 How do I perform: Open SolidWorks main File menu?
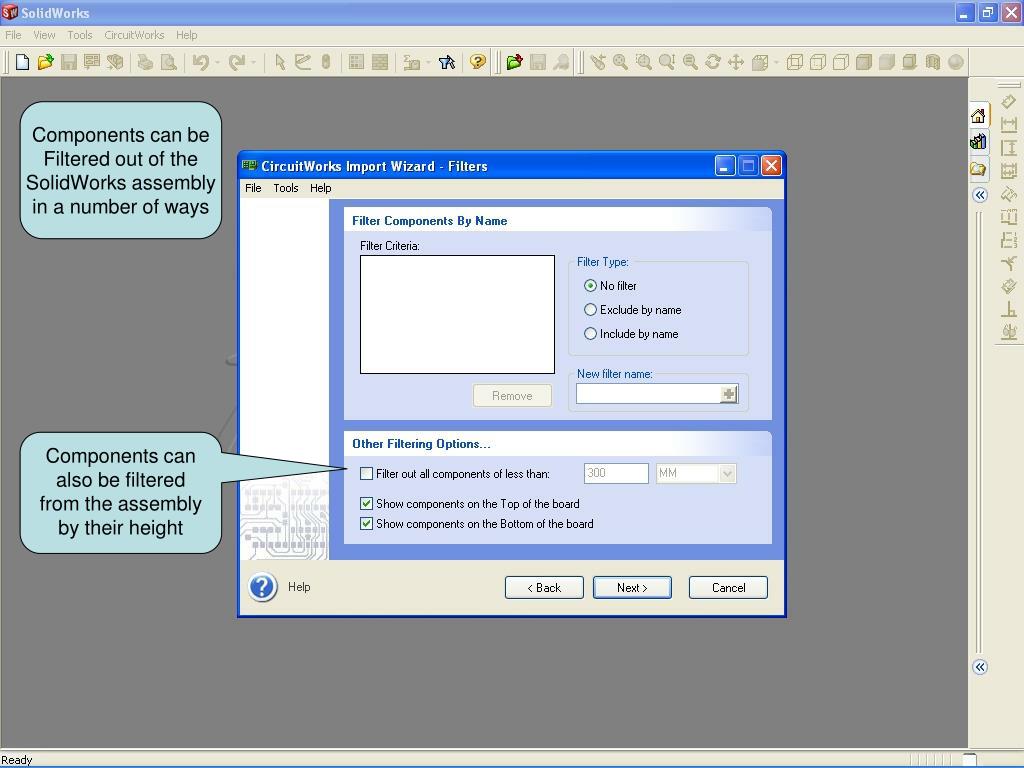click(13, 35)
